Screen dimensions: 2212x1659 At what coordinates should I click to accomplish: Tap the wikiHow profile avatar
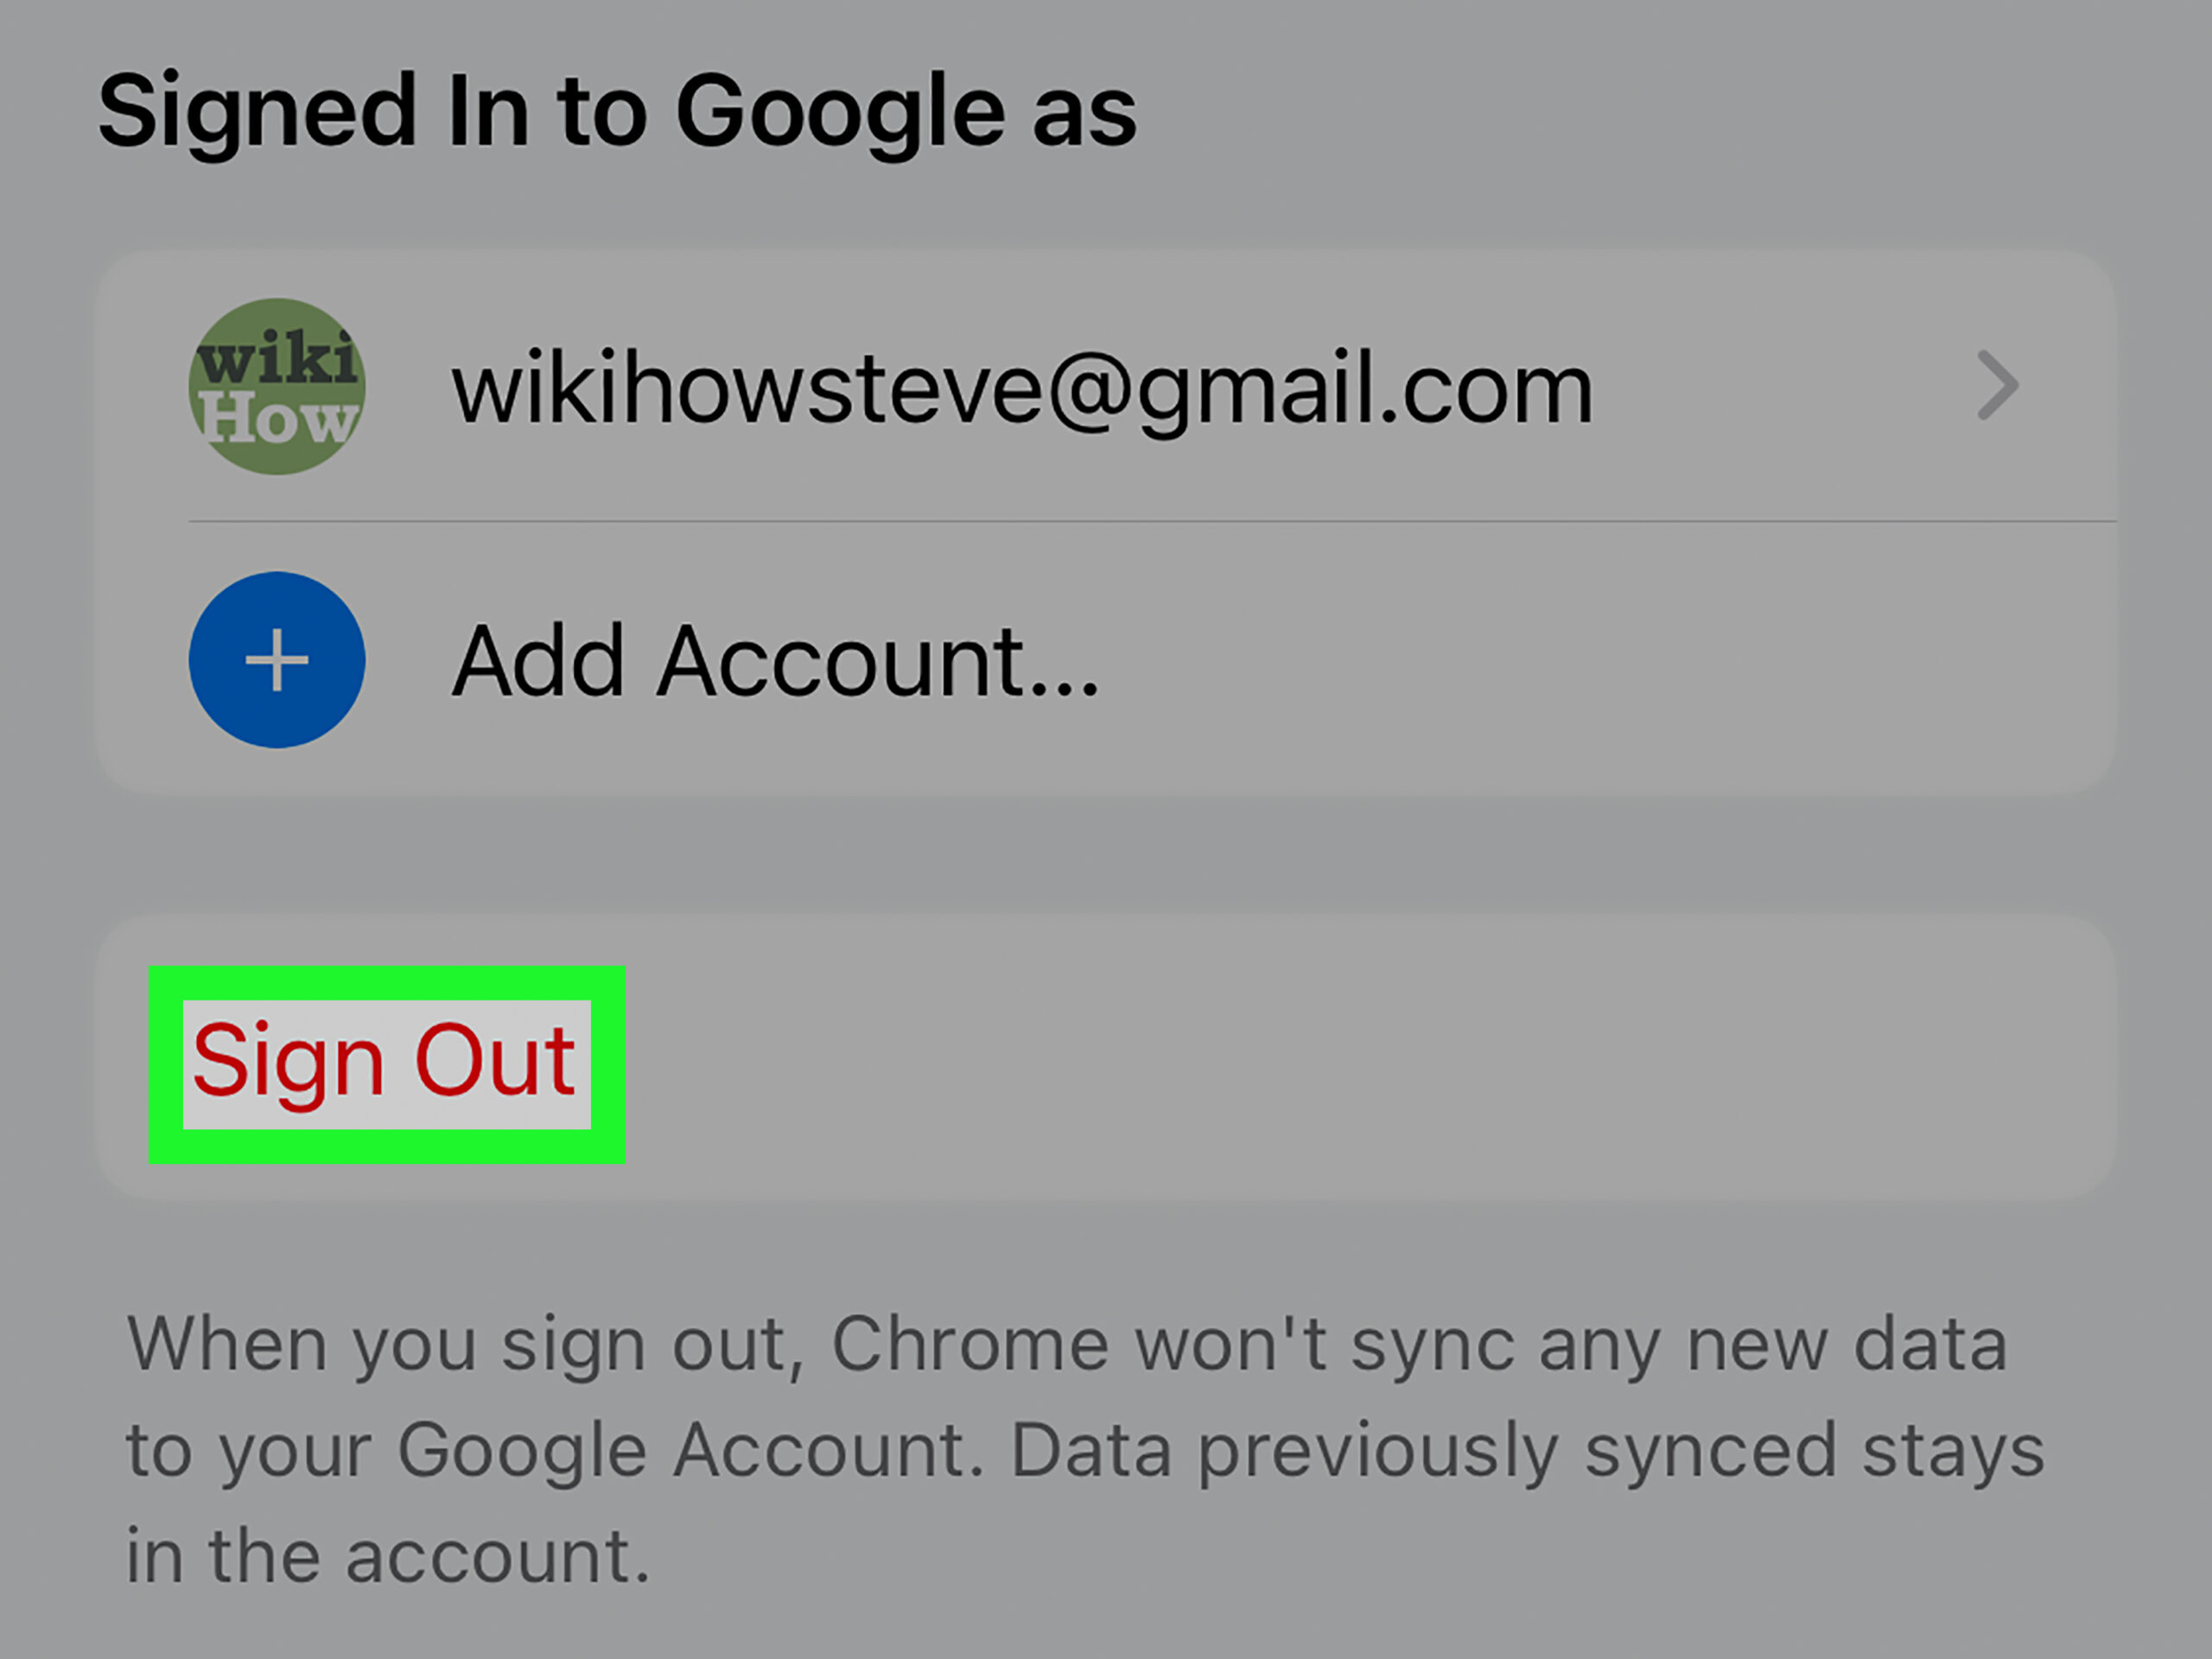click(x=277, y=386)
